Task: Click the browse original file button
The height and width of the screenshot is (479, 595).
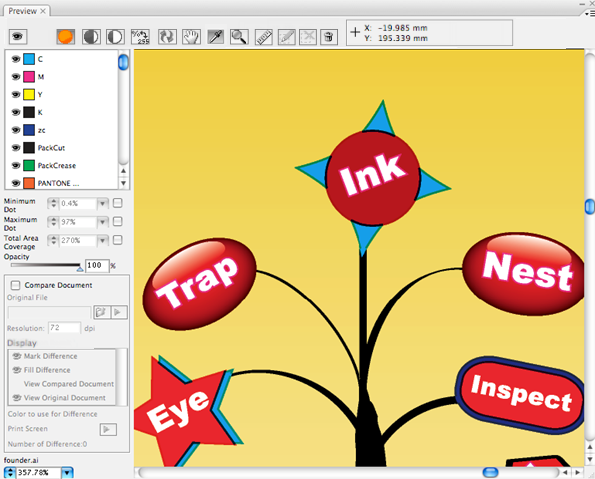Action: coord(101,312)
